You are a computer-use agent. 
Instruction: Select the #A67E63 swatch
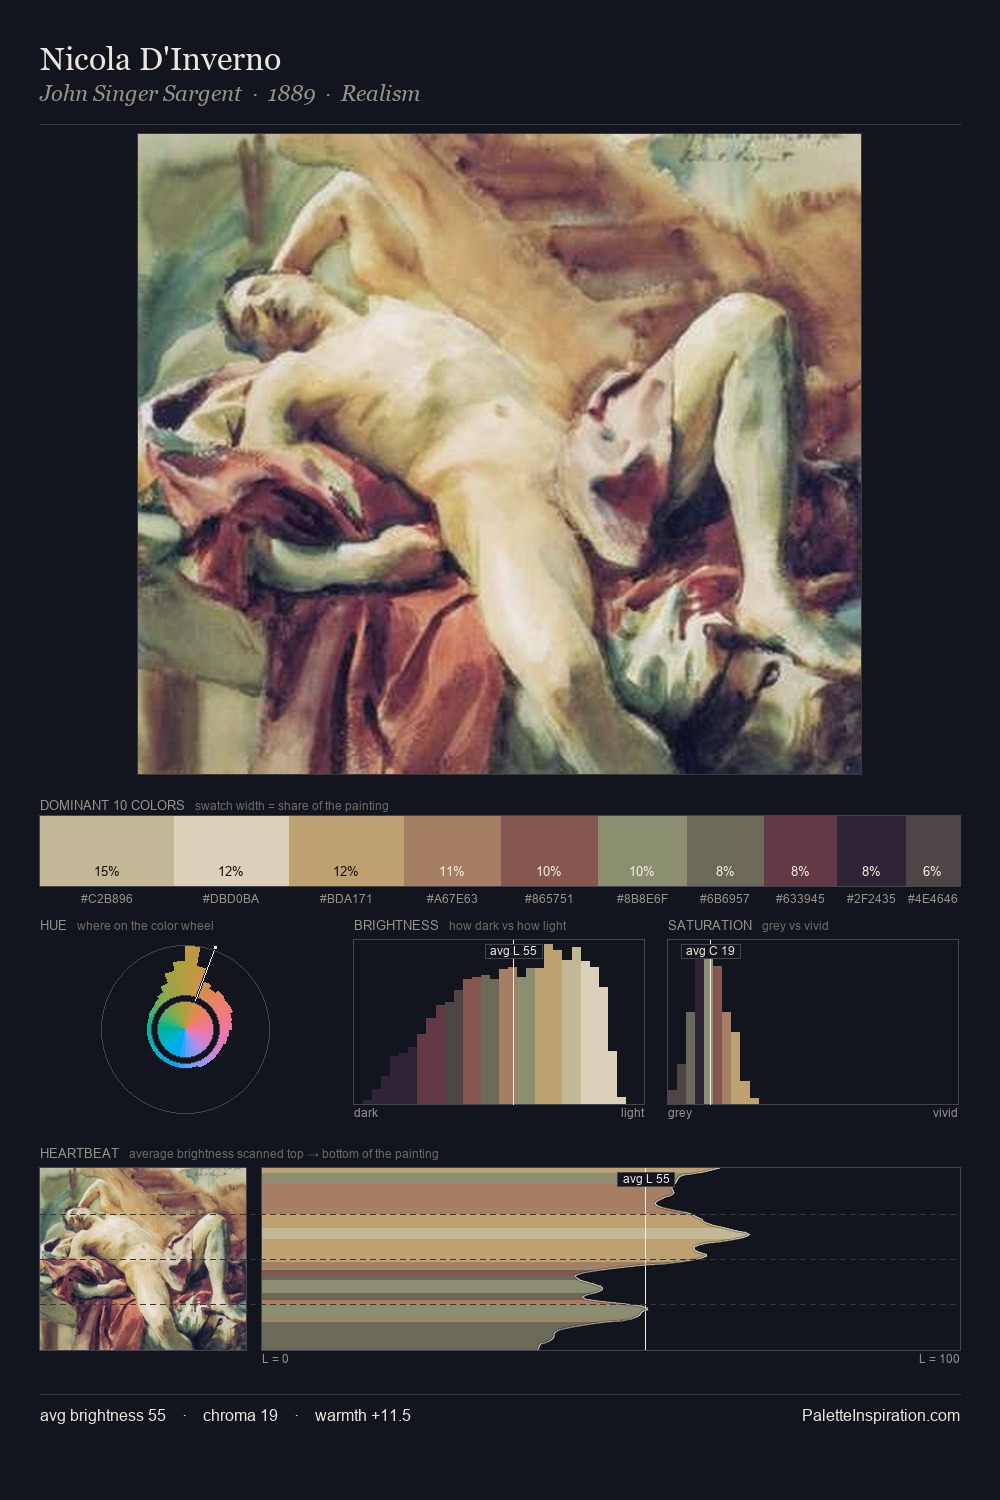click(x=452, y=851)
